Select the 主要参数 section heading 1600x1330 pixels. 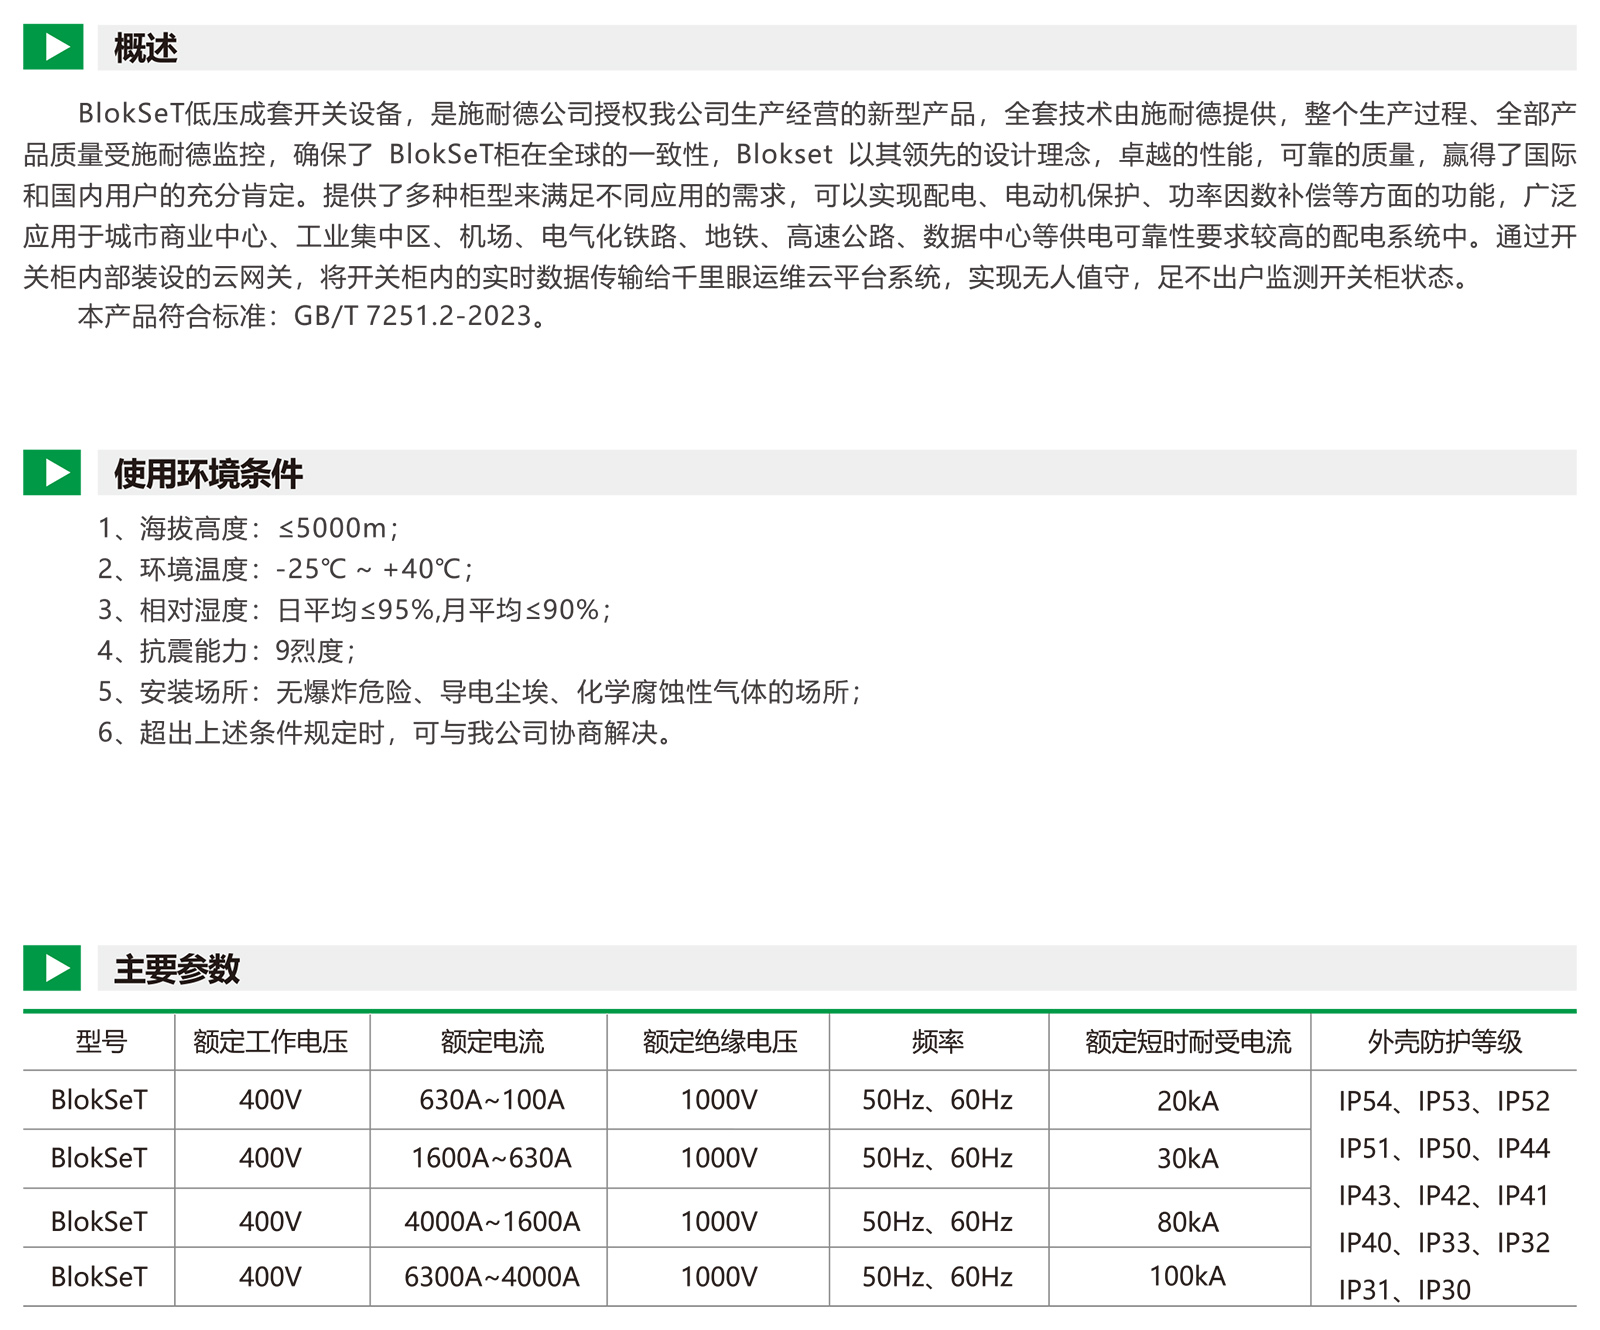(177, 969)
